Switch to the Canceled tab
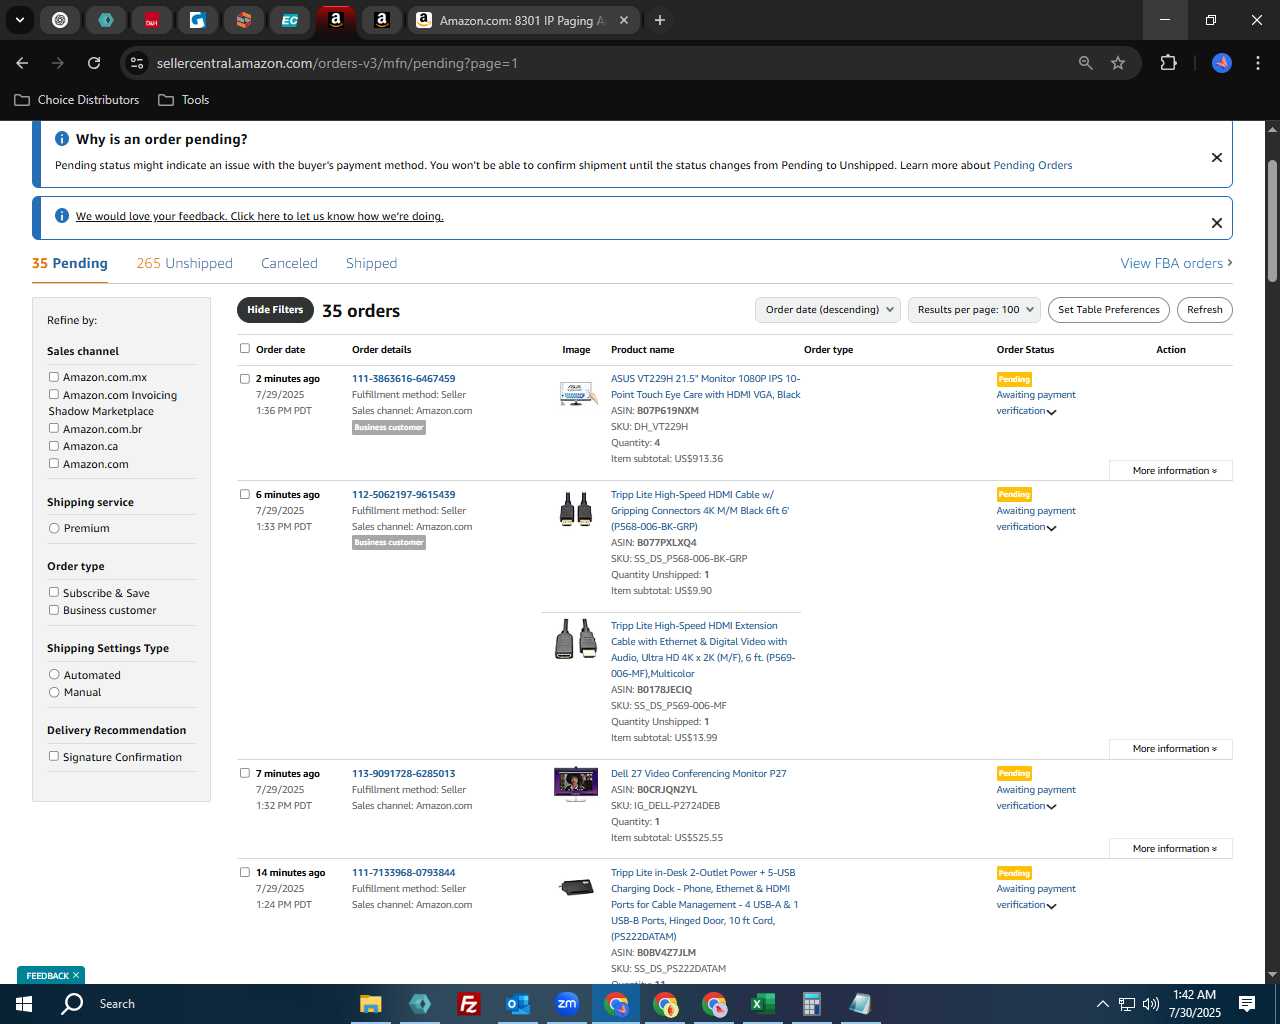 point(289,263)
